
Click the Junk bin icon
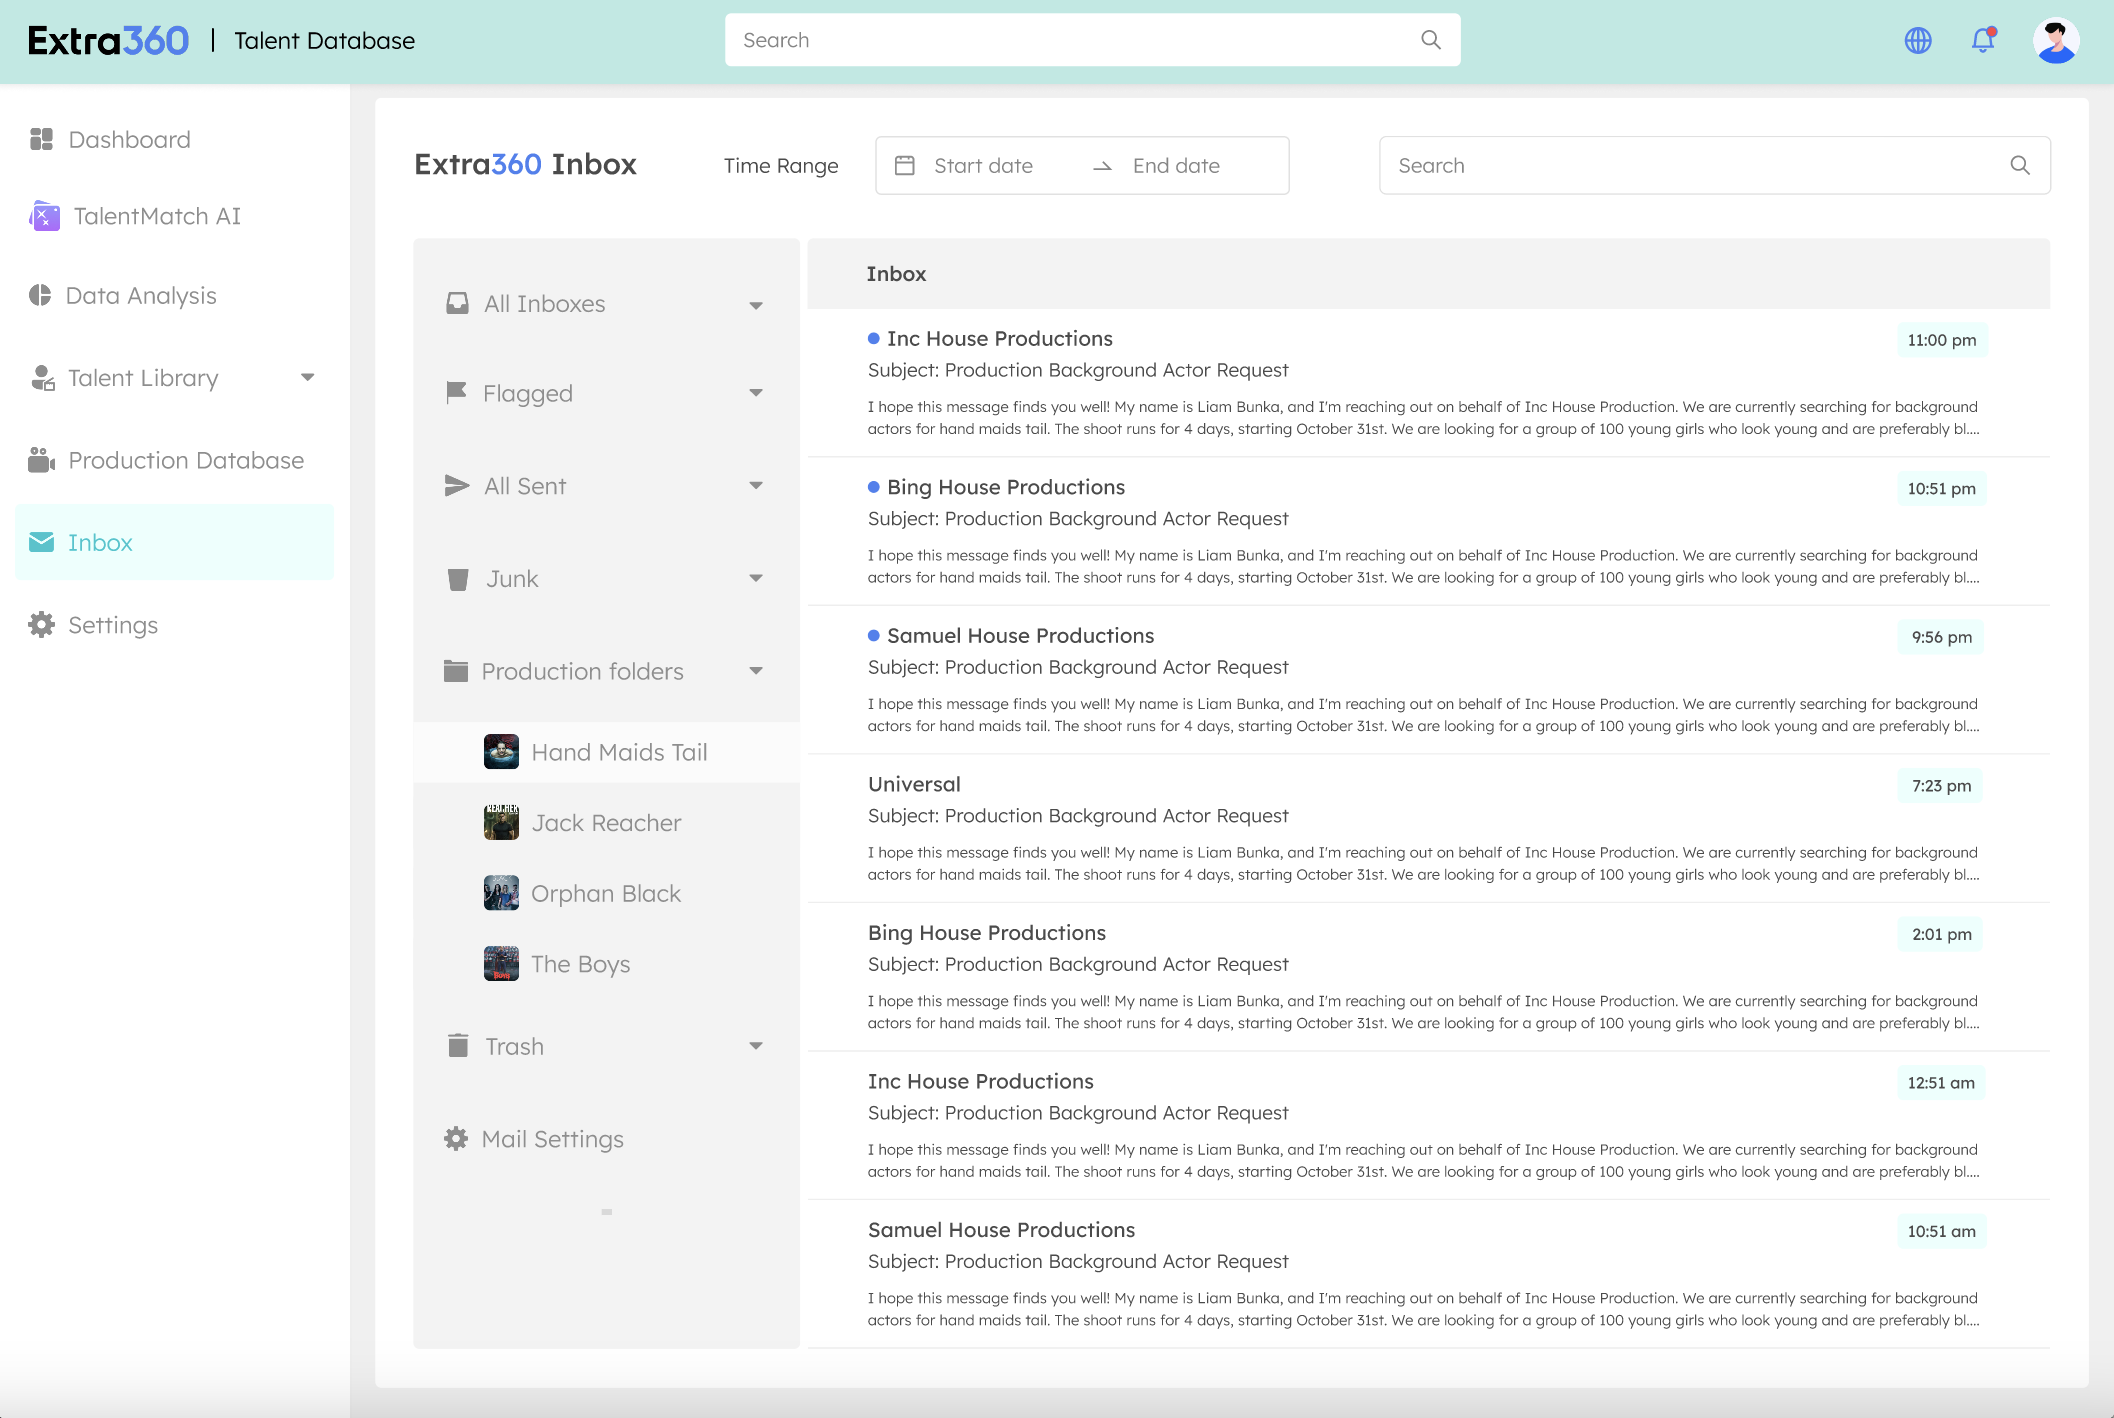(x=458, y=579)
